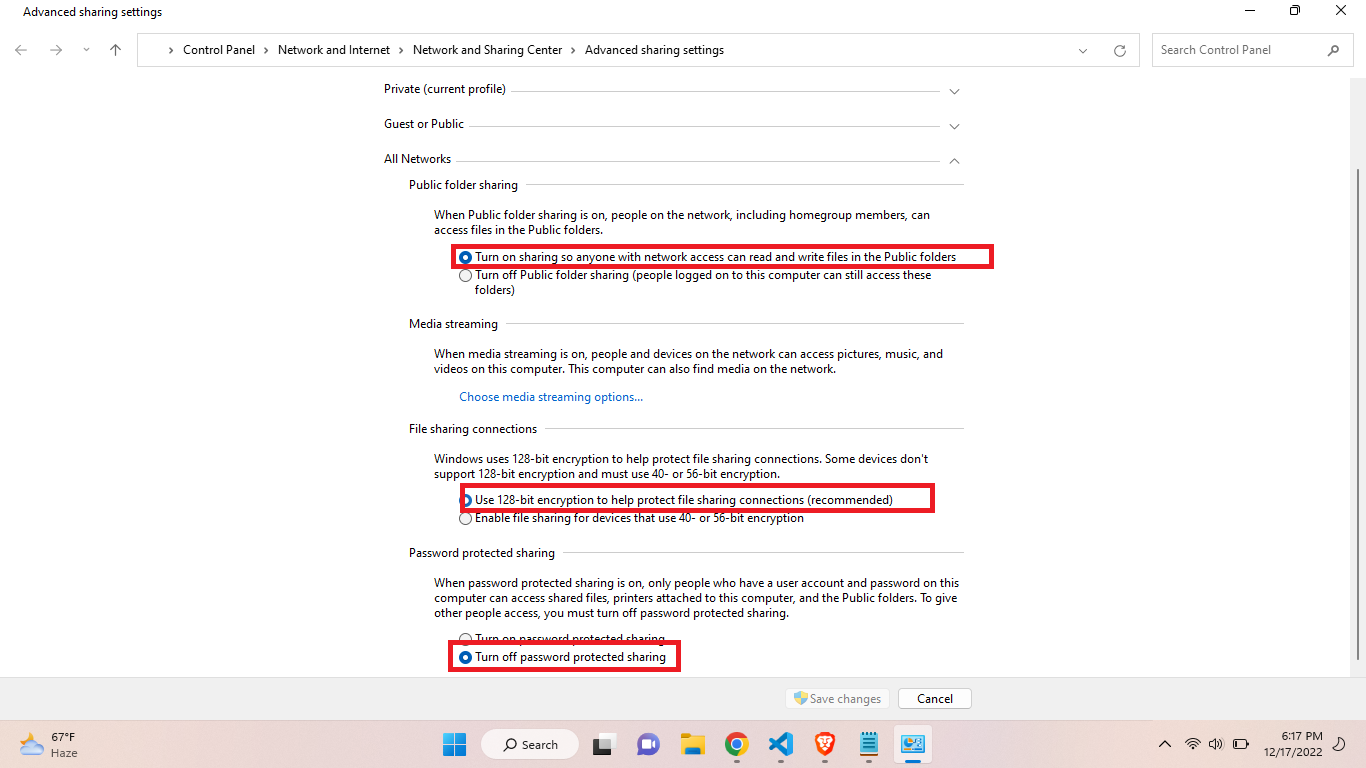Viewport: 1366px width, 768px height.
Task: Open Notepad app on taskbar
Action: (x=869, y=744)
